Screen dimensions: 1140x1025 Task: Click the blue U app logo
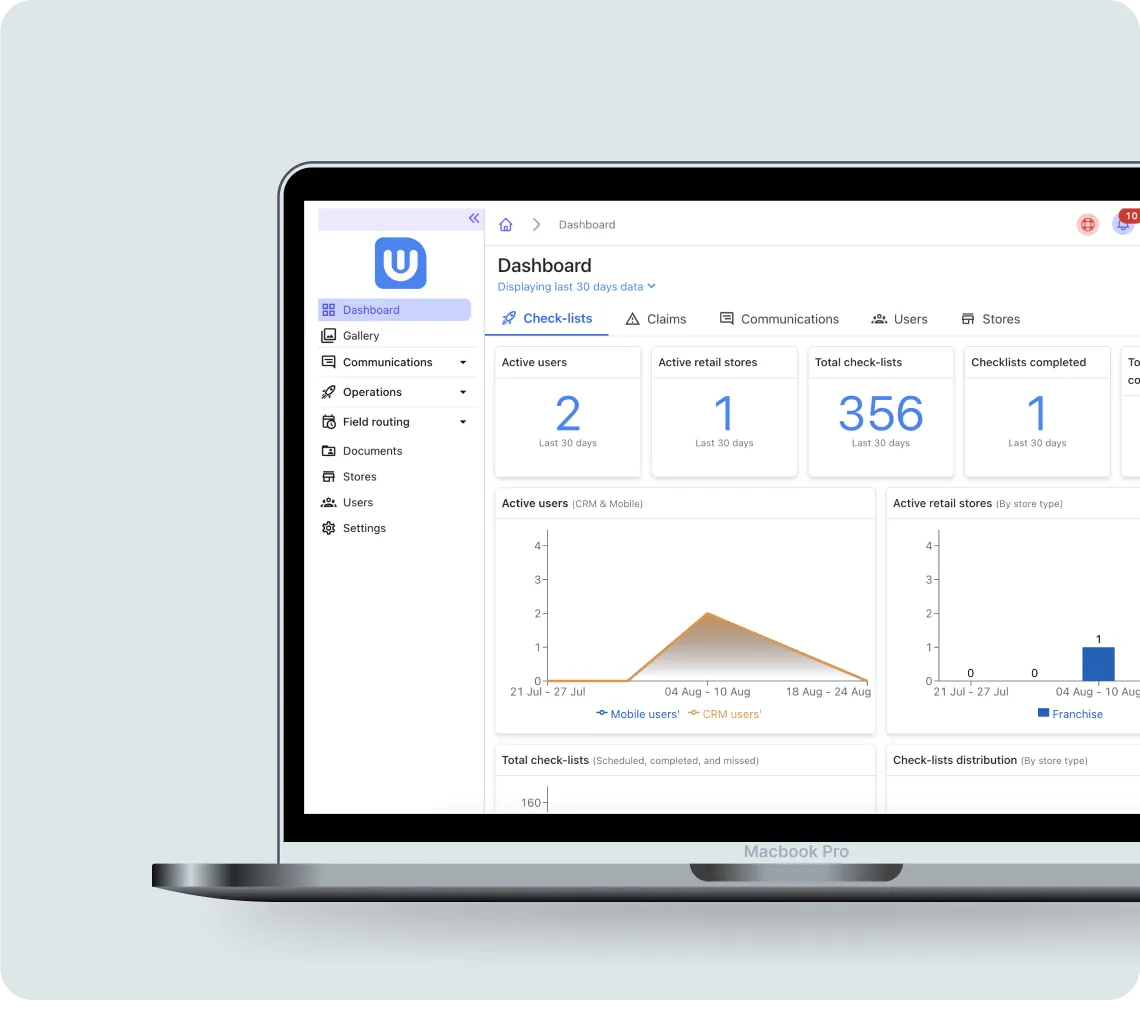pyautogui.click(x=400, y=263)
